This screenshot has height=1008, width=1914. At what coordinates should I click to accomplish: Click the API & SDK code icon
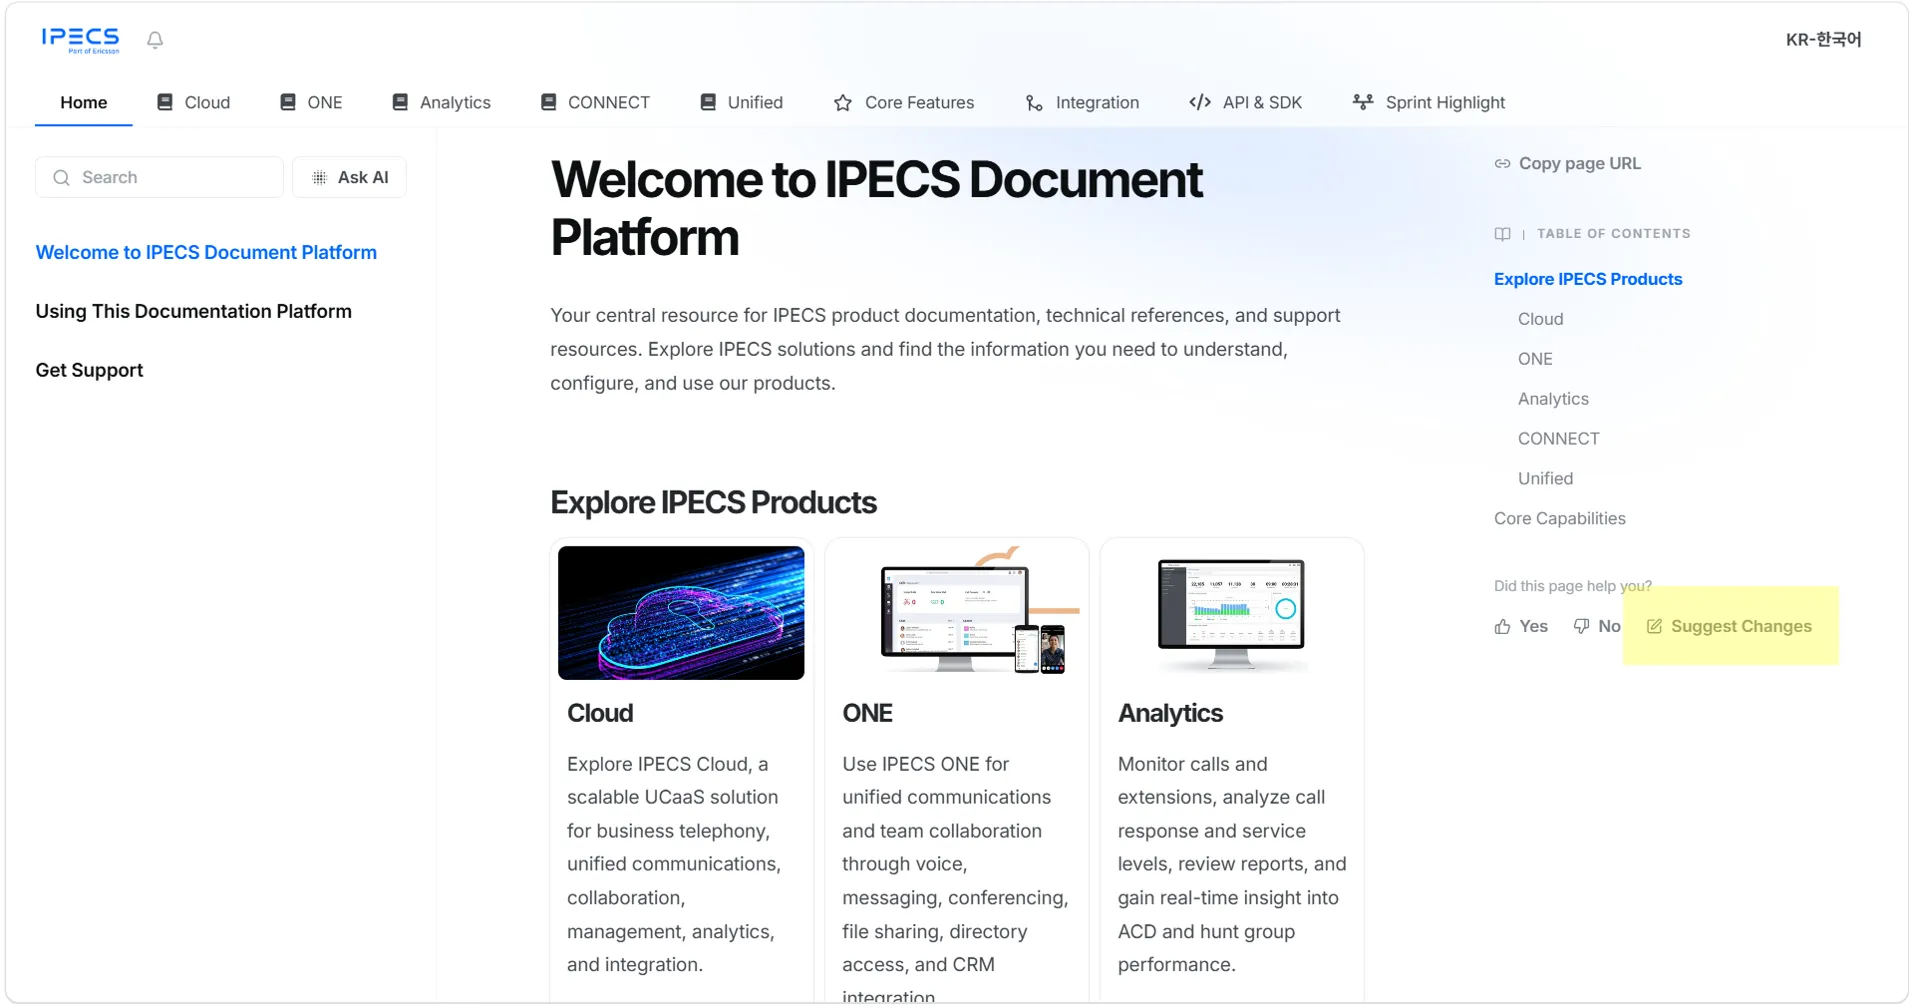click(1200, 102)
